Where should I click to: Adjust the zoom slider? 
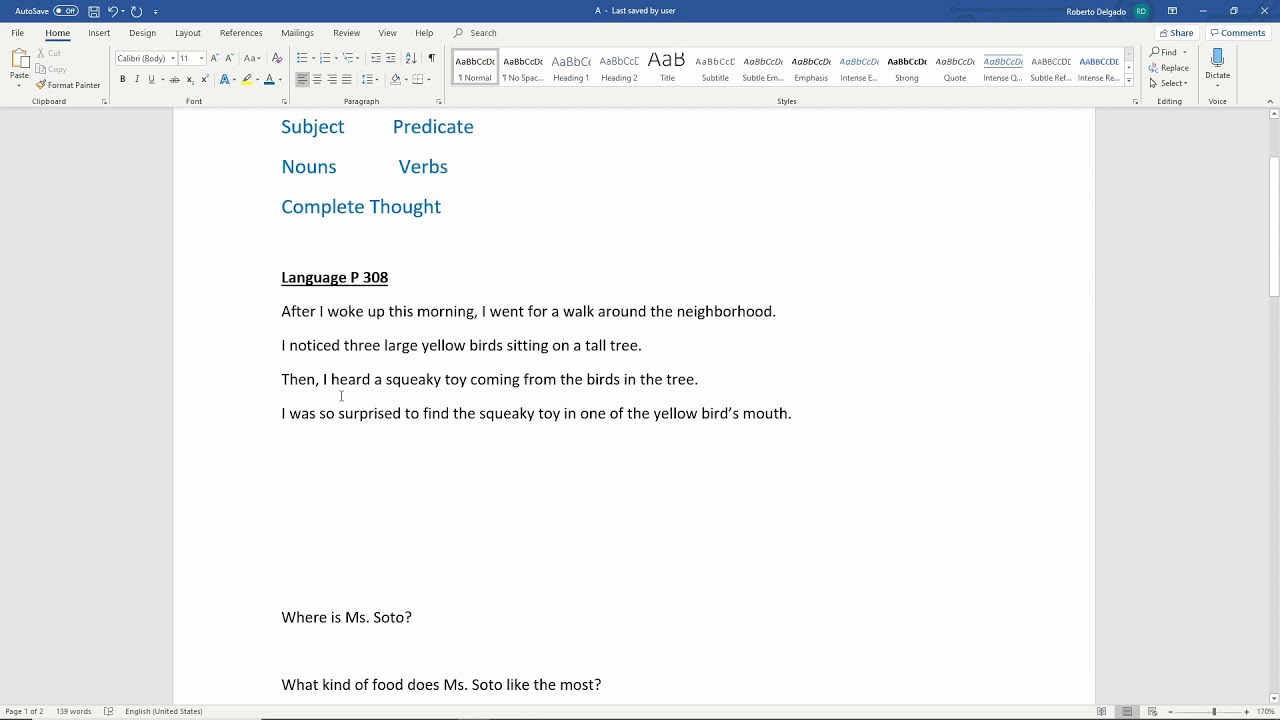click(1213, 711)
